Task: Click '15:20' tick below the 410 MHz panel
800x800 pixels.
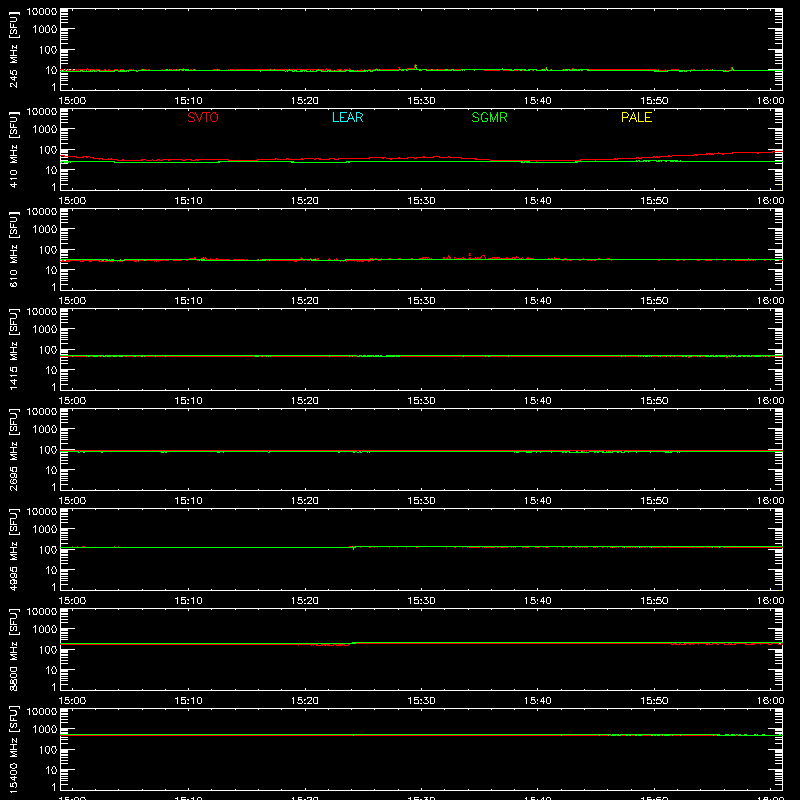Action: (x=305, y=201)
